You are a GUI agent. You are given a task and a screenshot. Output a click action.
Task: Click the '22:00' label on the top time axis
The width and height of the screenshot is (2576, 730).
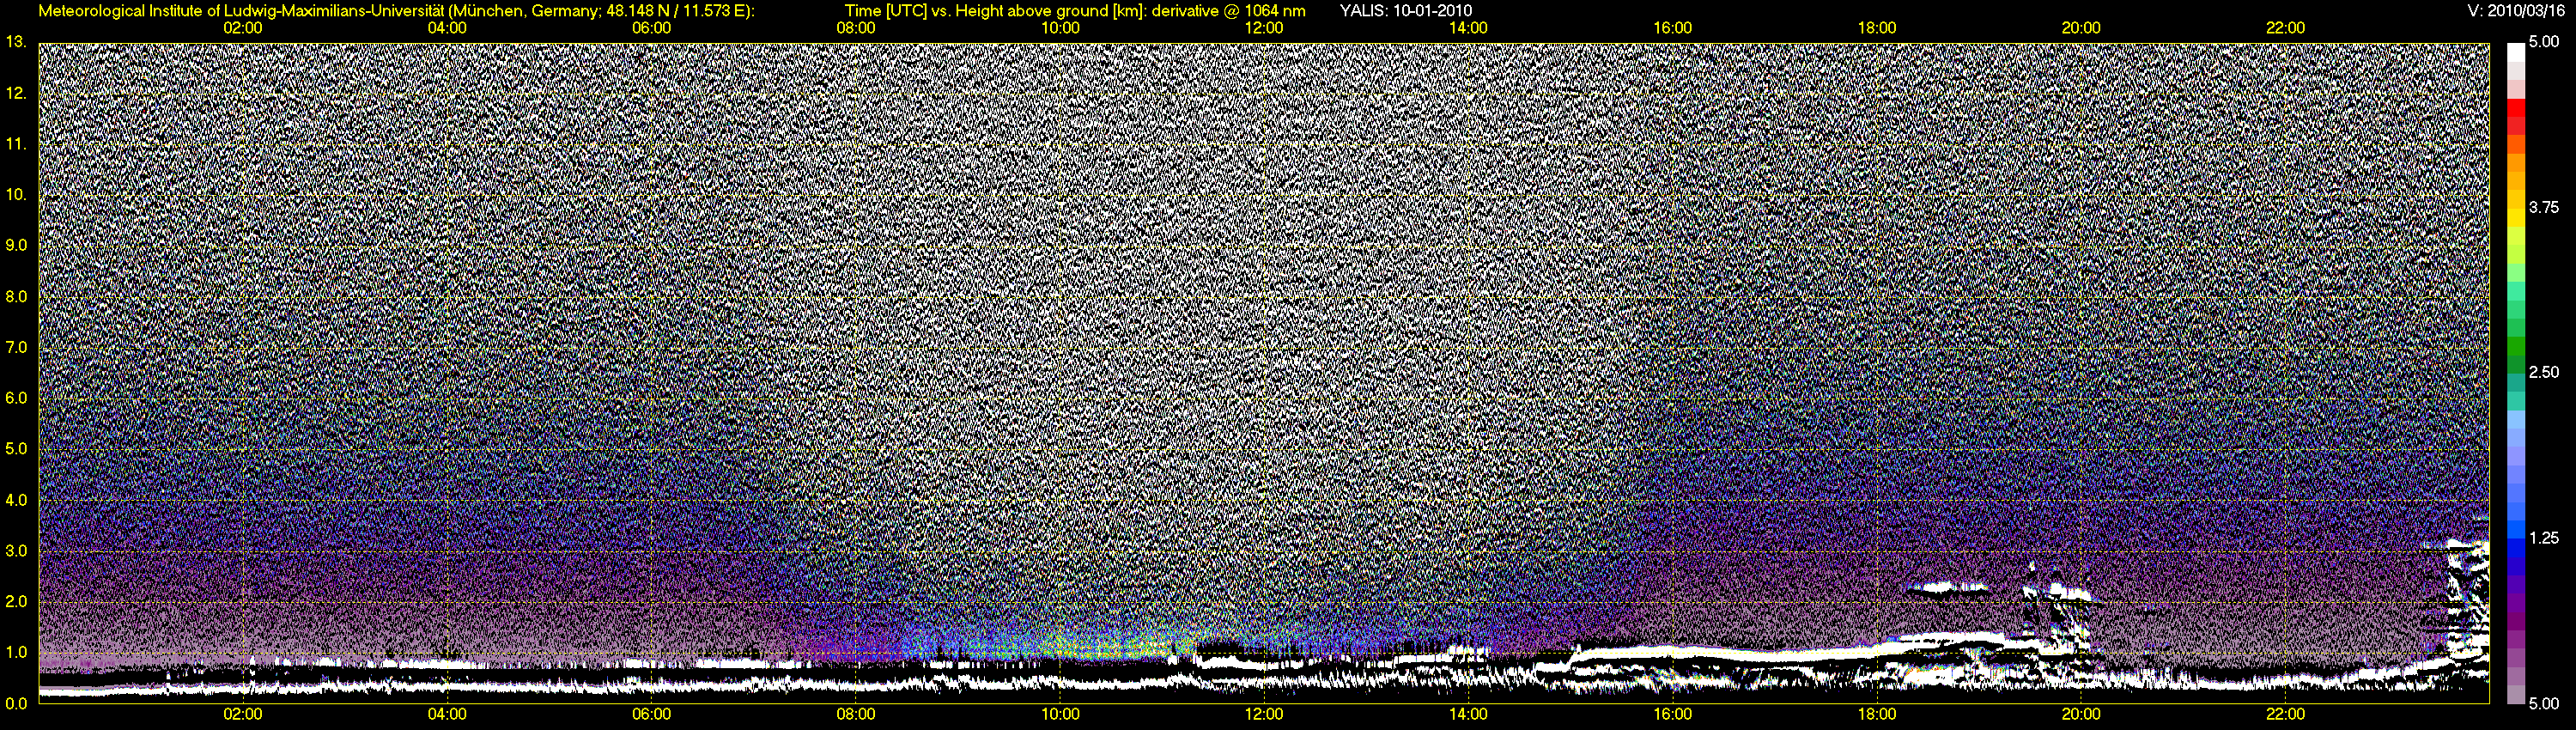2285,28
